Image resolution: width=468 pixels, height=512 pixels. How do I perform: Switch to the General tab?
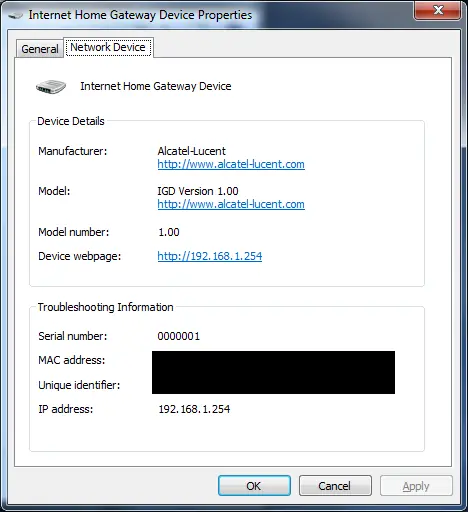tap(40, 49)
